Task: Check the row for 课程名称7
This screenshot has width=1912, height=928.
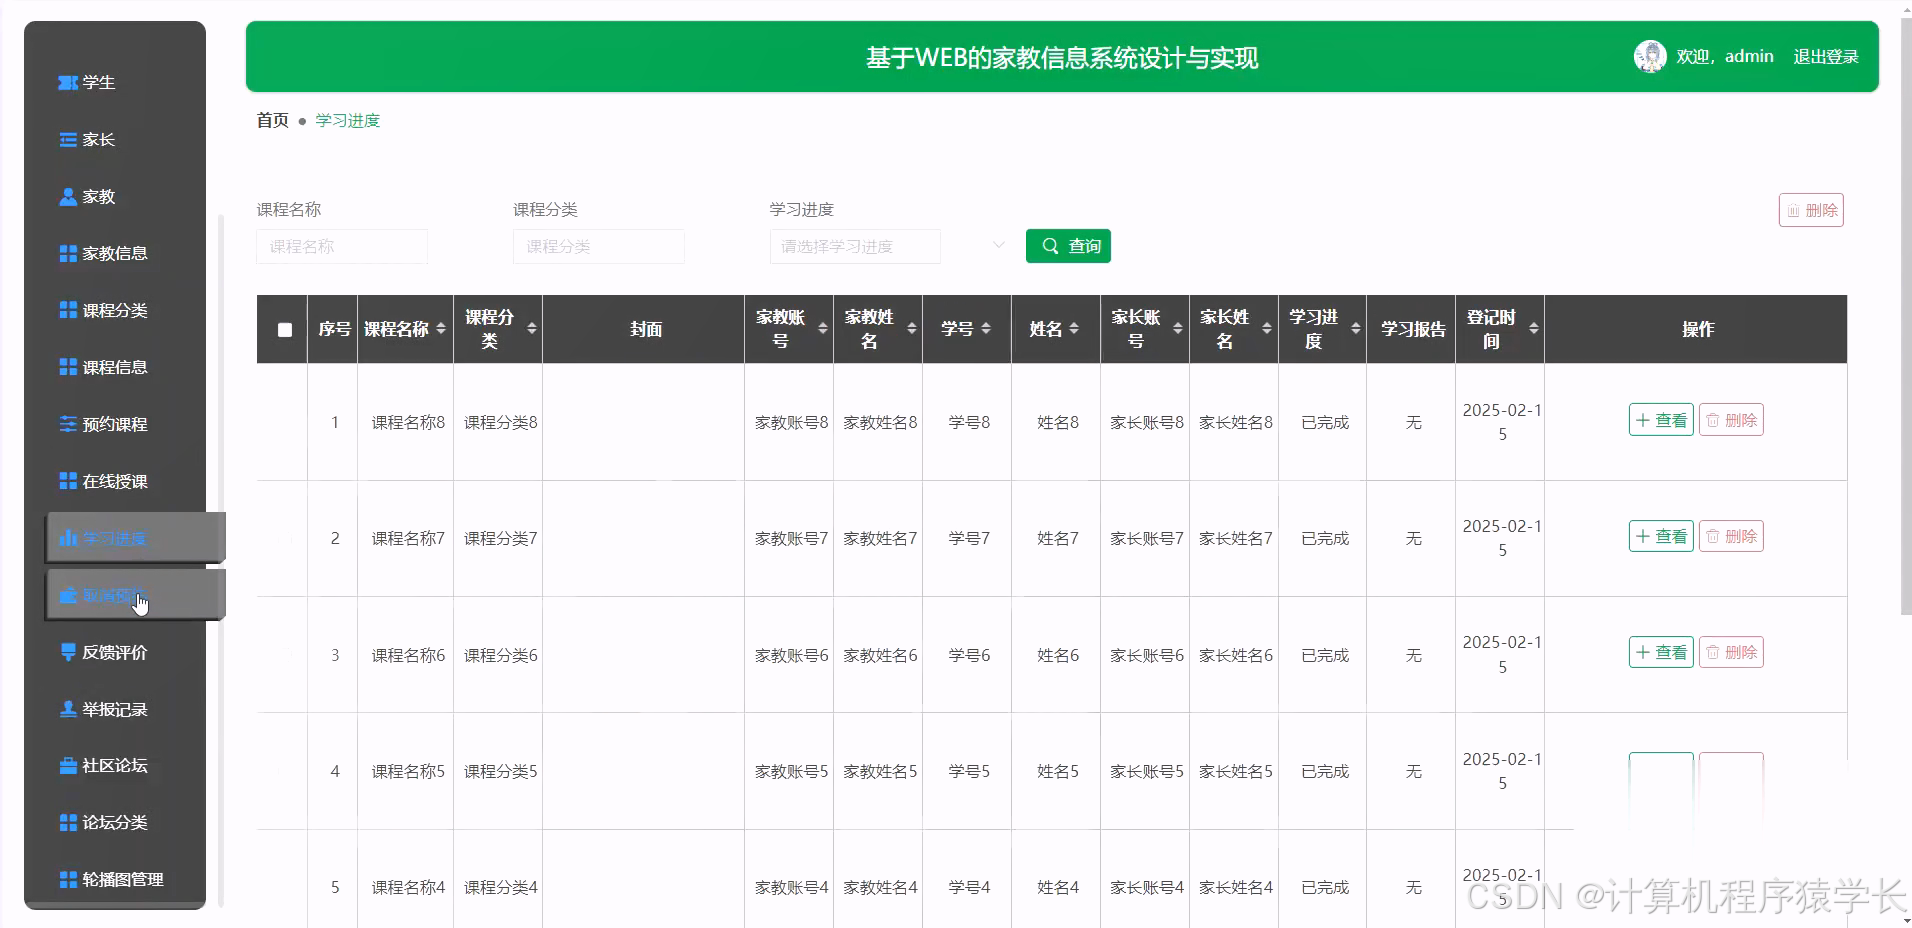Action: tap(283, 538)
